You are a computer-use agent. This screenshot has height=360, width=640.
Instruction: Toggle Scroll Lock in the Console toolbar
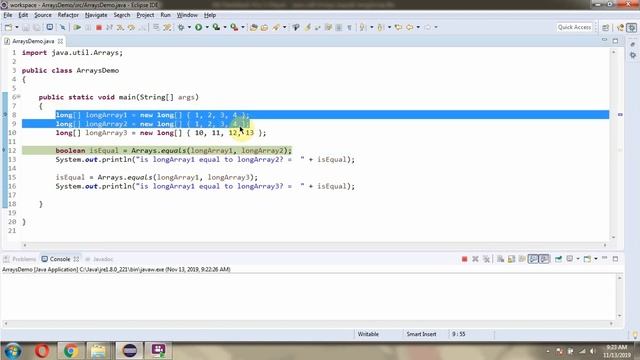point(511,259)
